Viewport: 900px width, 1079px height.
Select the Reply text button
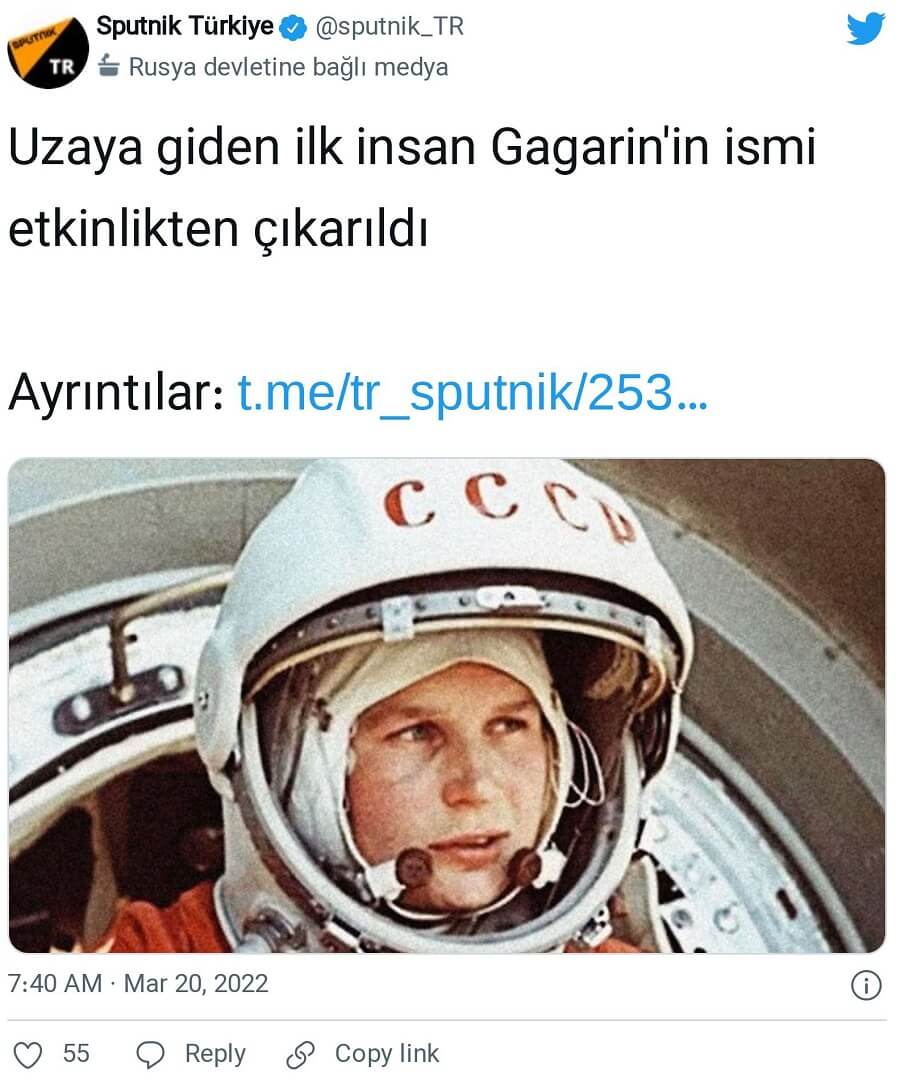(215, 1054)
